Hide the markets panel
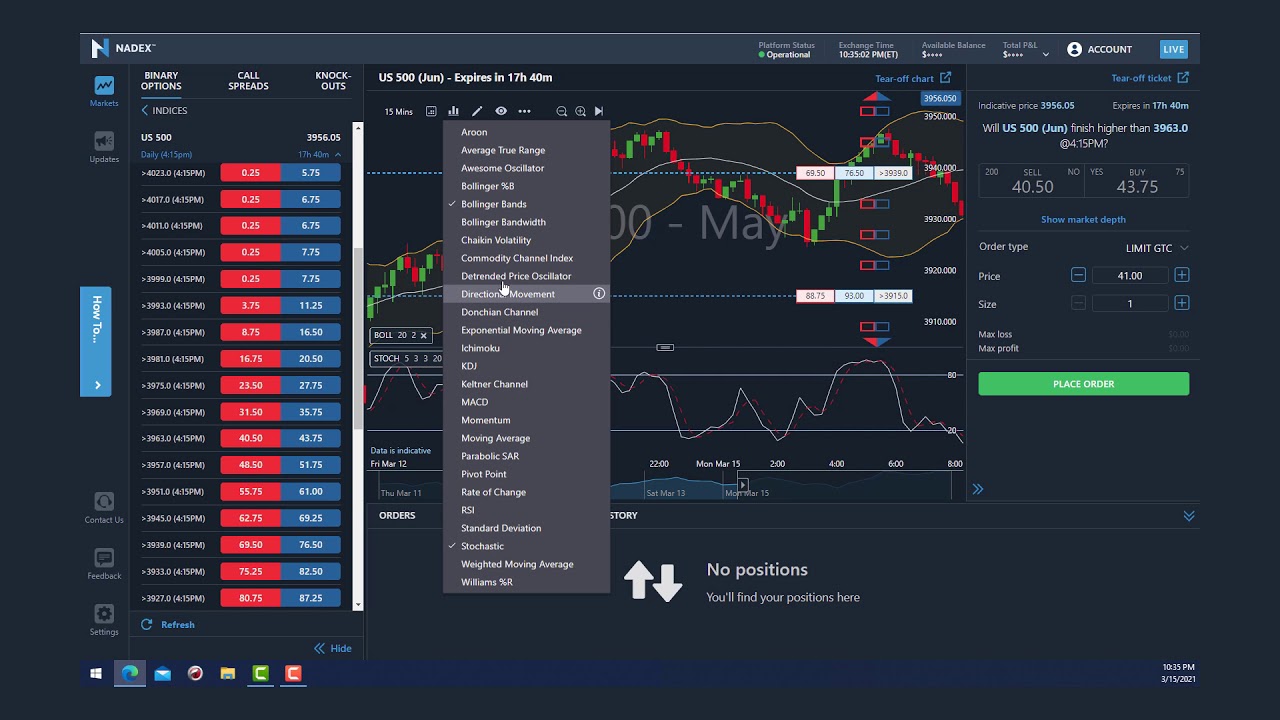 pyautogui.click(x=333, y=648)
